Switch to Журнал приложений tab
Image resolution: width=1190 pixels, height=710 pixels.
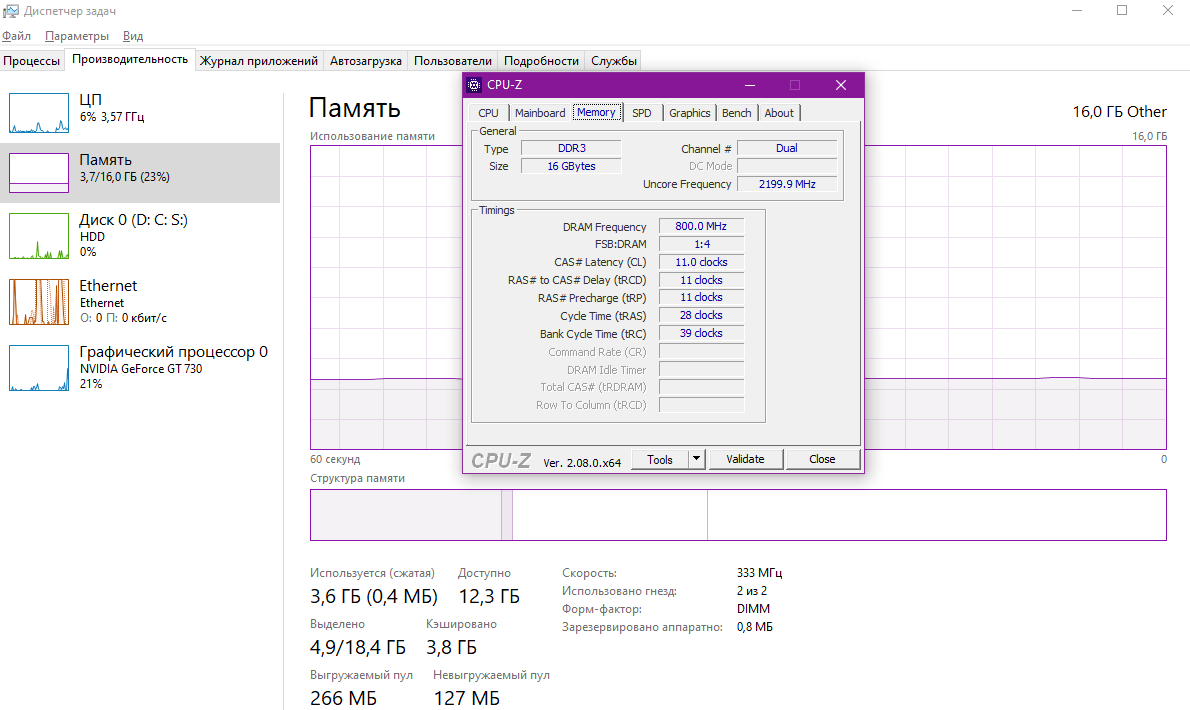coord(259,61)
